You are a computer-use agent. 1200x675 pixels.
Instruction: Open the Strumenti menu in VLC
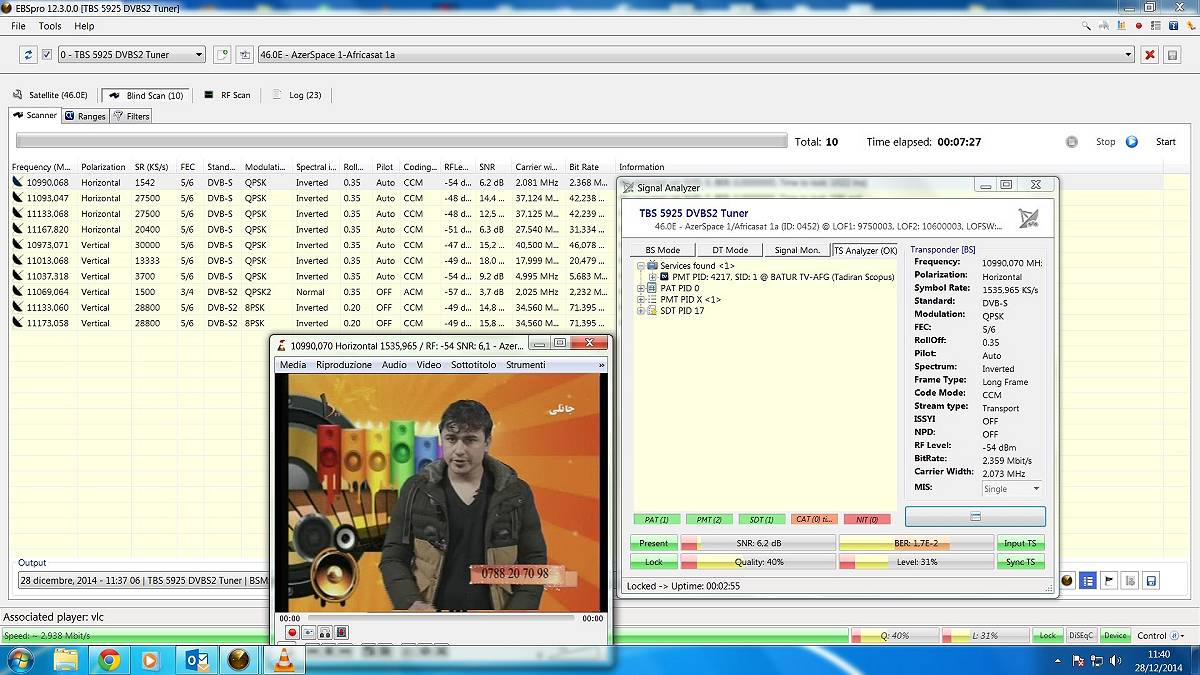[x=526, y=365]
